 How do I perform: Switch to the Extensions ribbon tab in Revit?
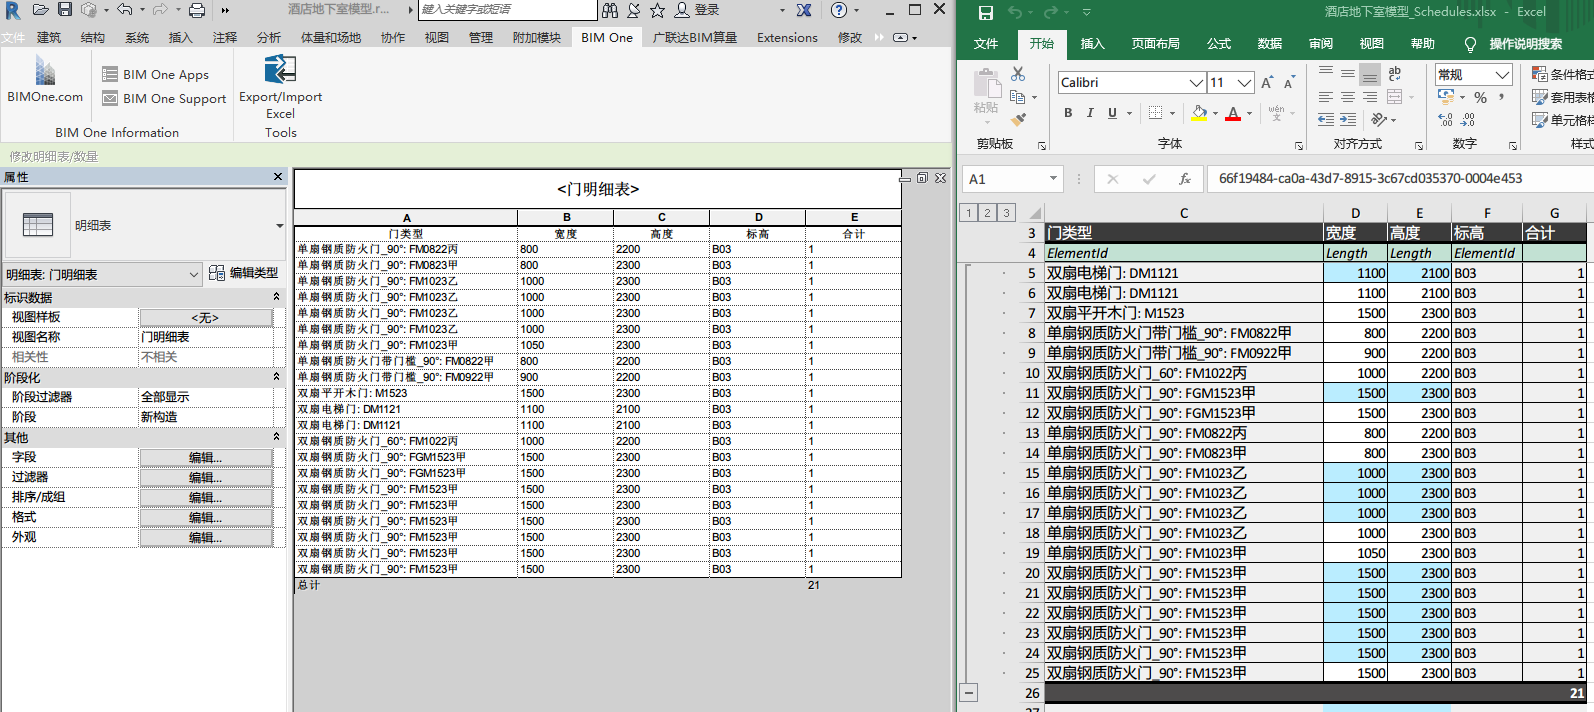pyautogui.click(x=787, y=38)
